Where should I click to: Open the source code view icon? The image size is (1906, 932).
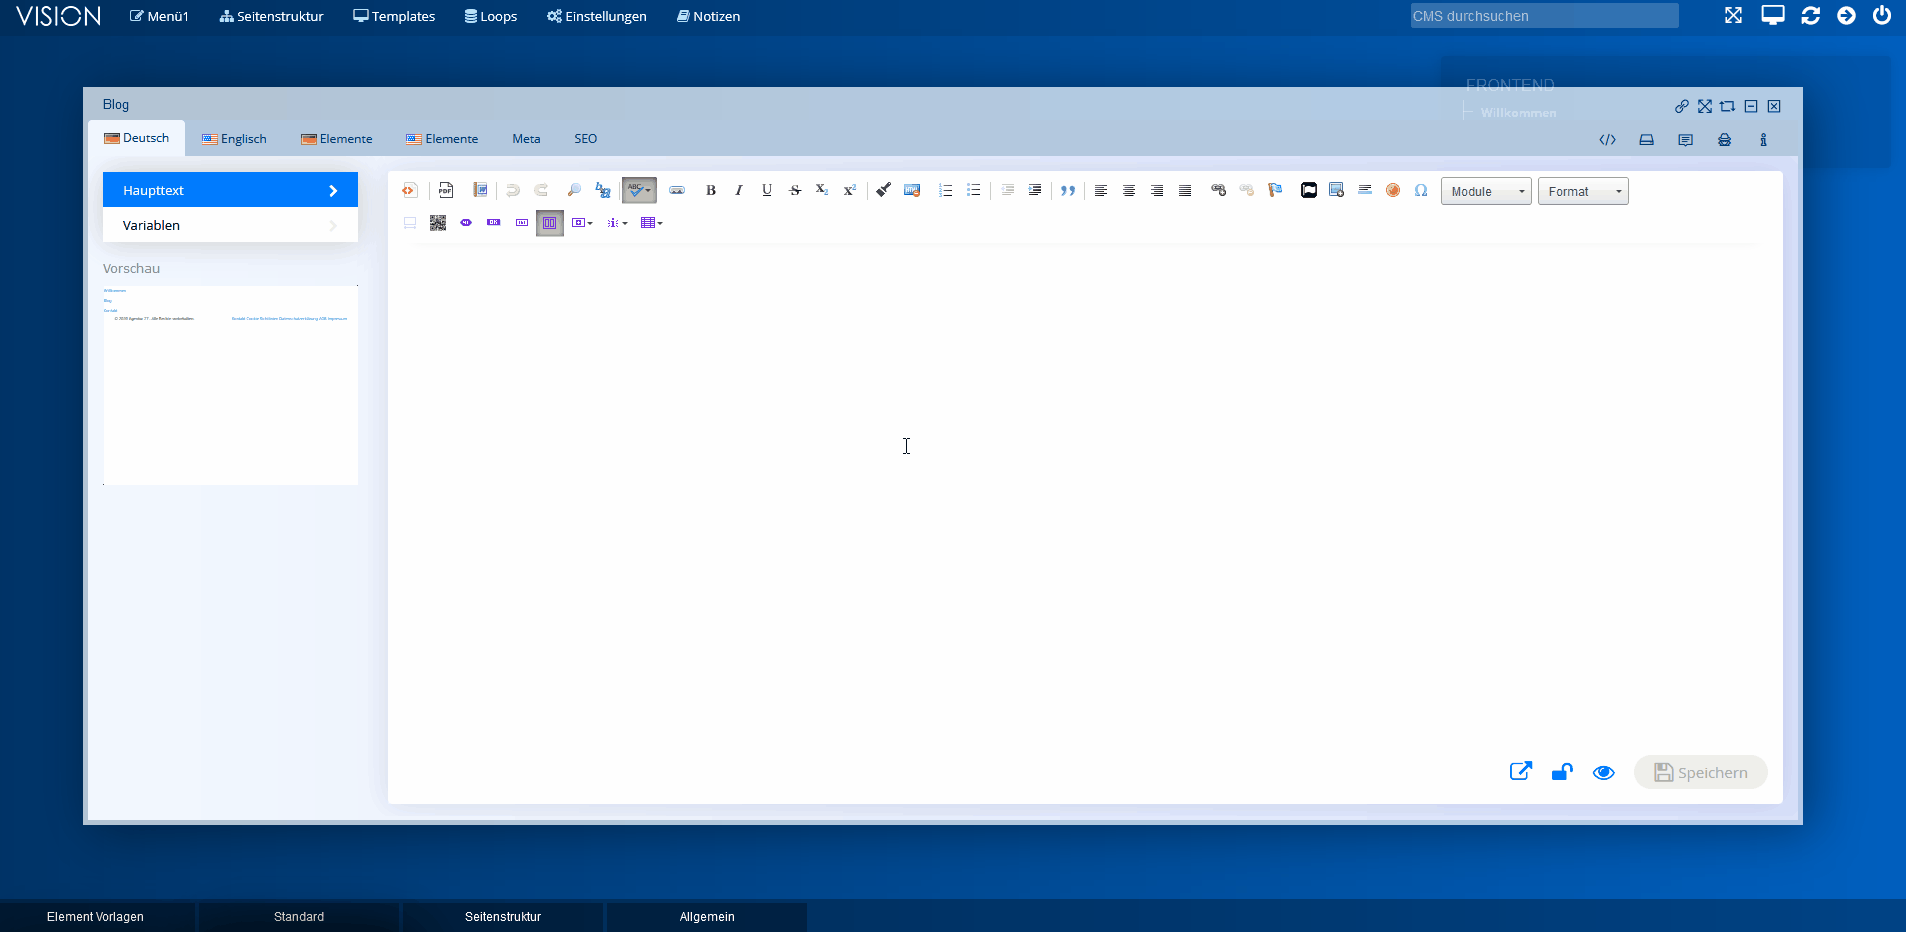coord(1607,140)
